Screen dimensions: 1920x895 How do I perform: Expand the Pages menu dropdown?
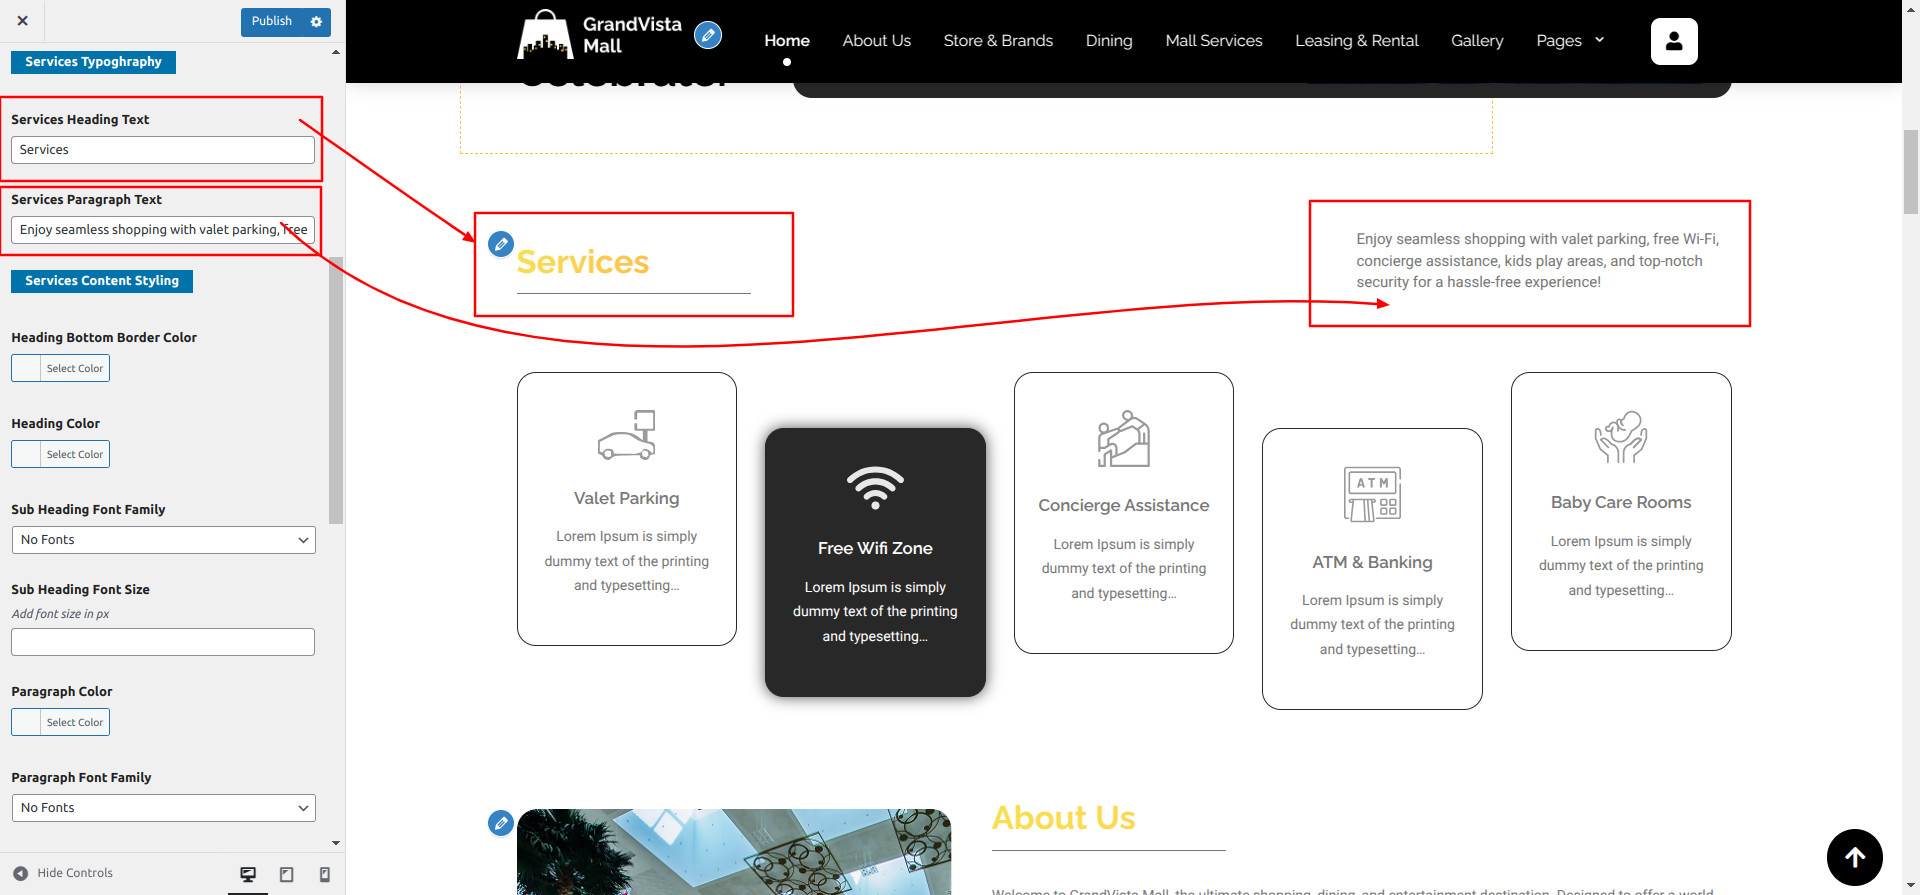coord(1570,41)
